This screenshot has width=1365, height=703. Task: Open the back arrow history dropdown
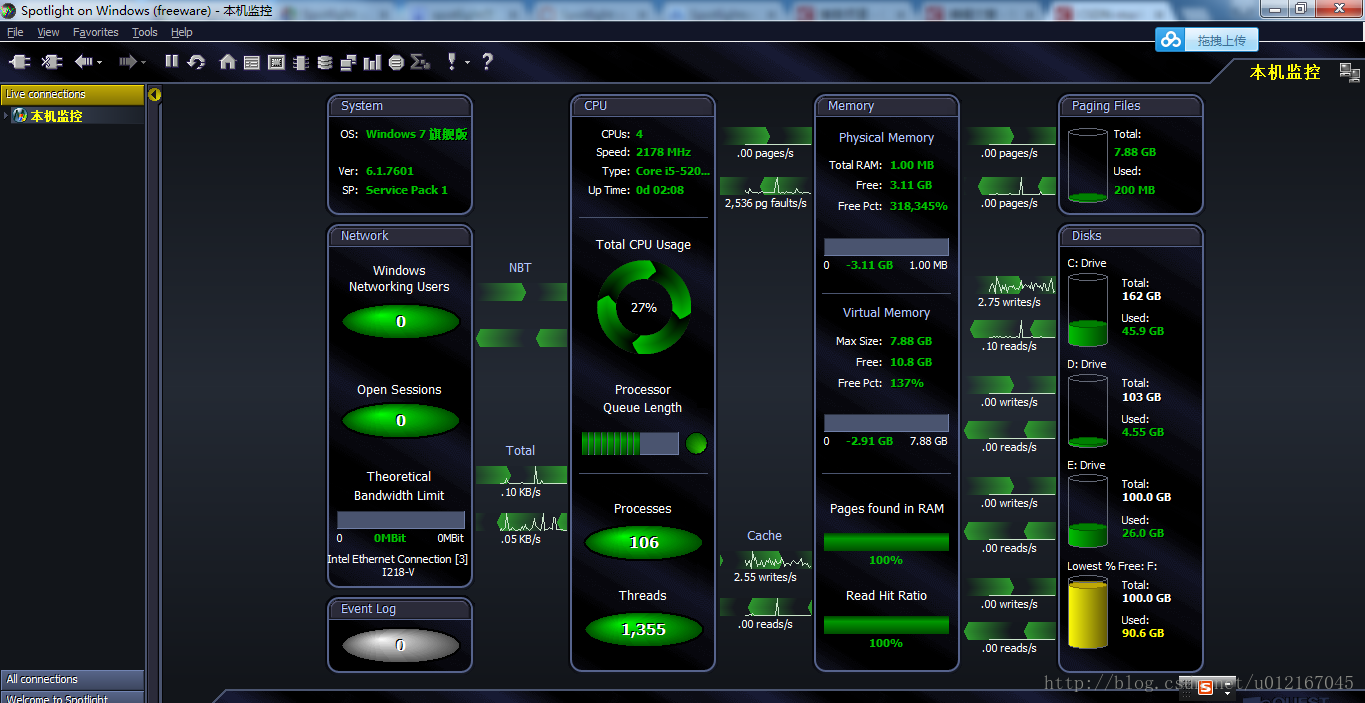click(x=99, y=63)
